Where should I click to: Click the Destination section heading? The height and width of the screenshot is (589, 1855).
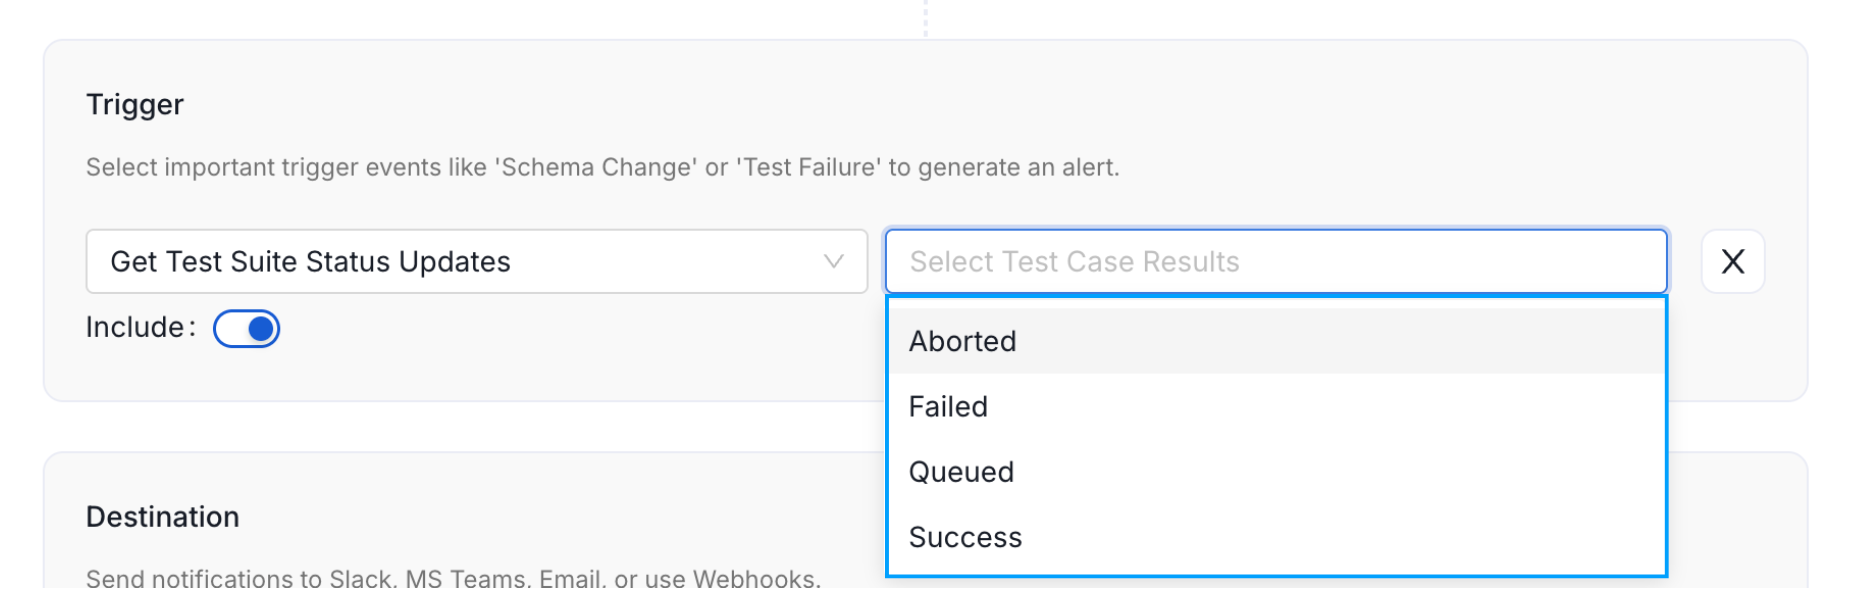pyautogui.click(x=162, y=516)
